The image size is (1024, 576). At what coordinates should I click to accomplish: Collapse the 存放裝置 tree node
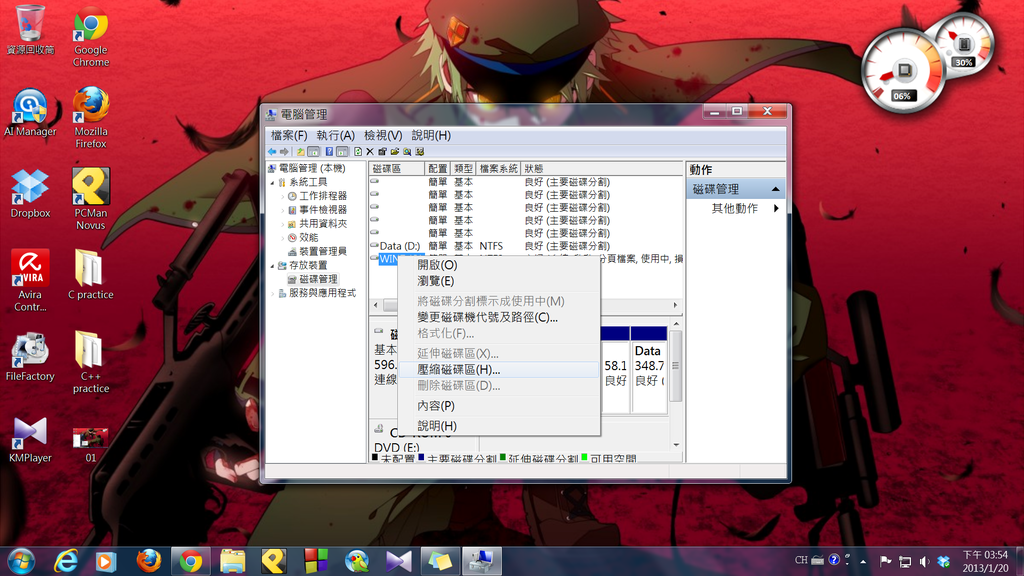click(273, 265)
